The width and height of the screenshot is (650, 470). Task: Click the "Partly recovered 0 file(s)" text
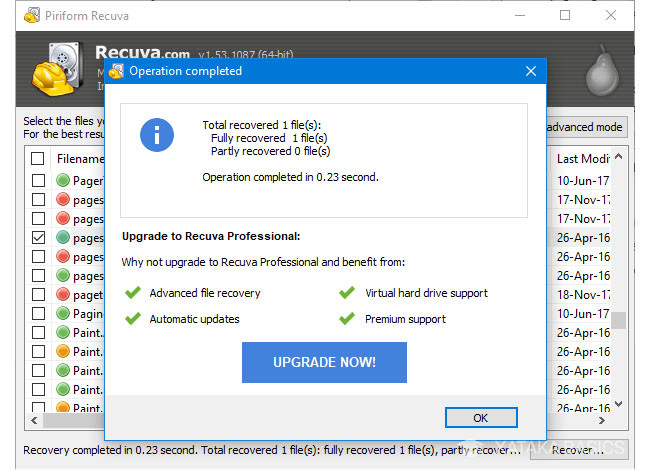tap(271, 151)
